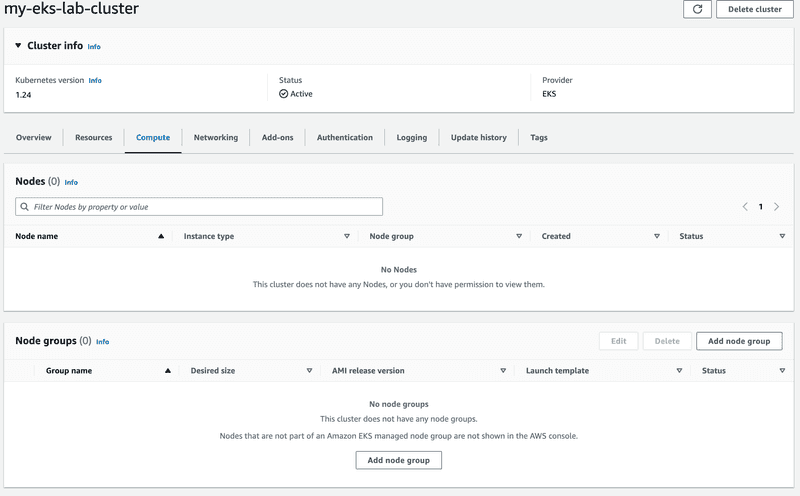The height and width of the screenshot is (496, 800).
Task: Click the Delete node group button
Action: click(x=667, y=341)
